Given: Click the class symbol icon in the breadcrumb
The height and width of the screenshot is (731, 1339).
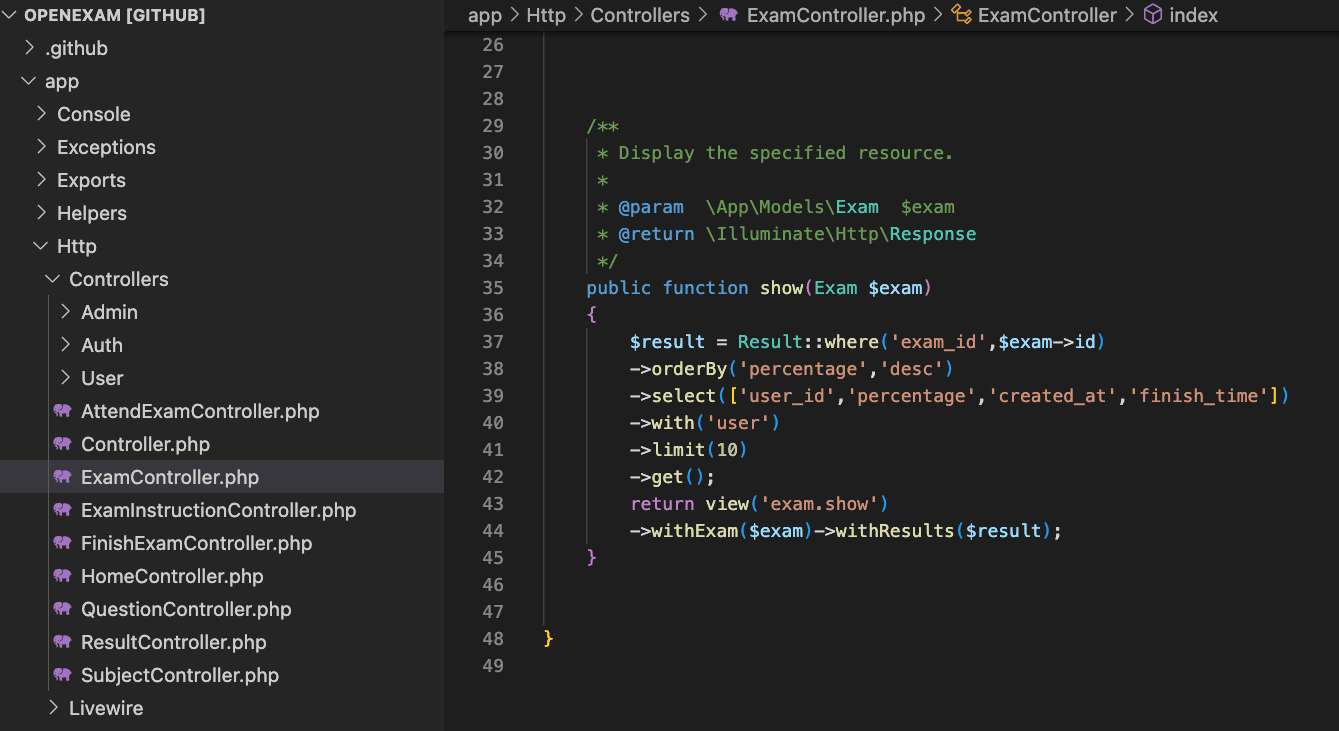Looking at the screenshot, I should [961, 15].
